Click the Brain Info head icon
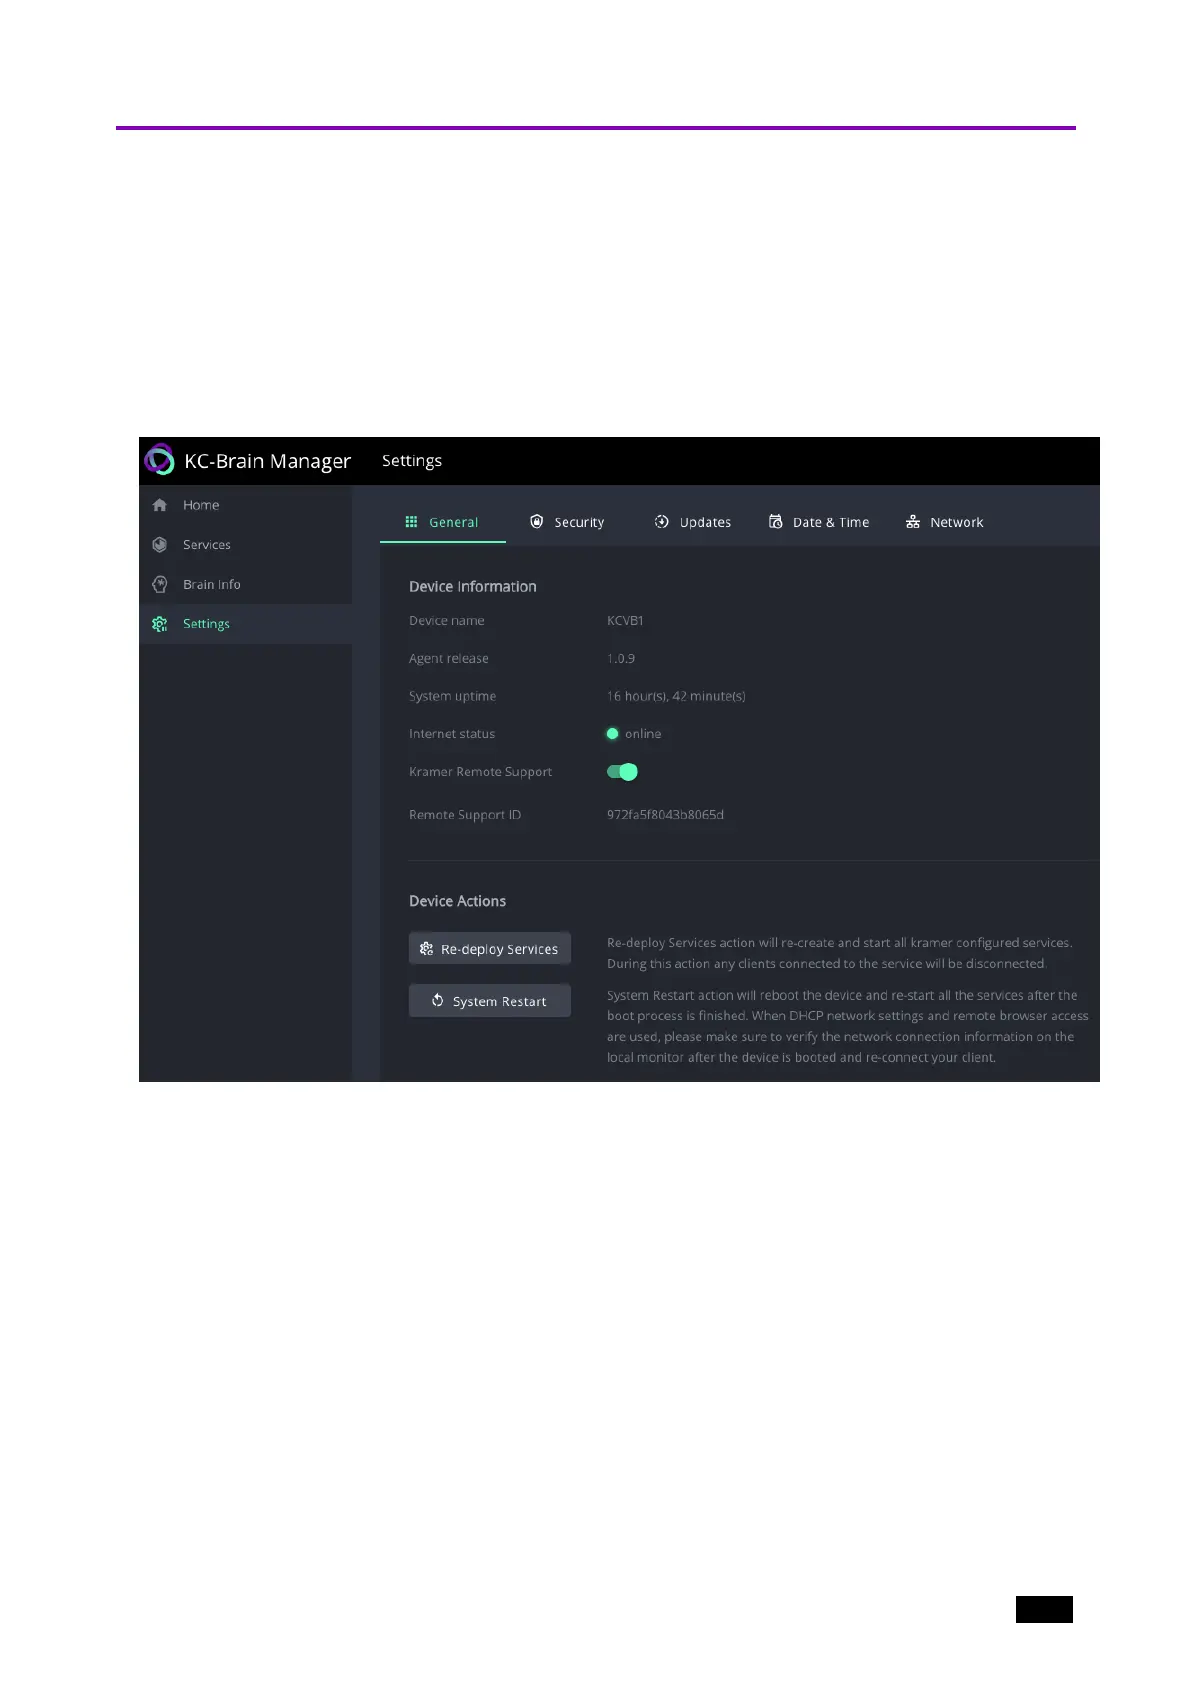This screenshot has width=1191, height=1684. [x=160, y=584]
